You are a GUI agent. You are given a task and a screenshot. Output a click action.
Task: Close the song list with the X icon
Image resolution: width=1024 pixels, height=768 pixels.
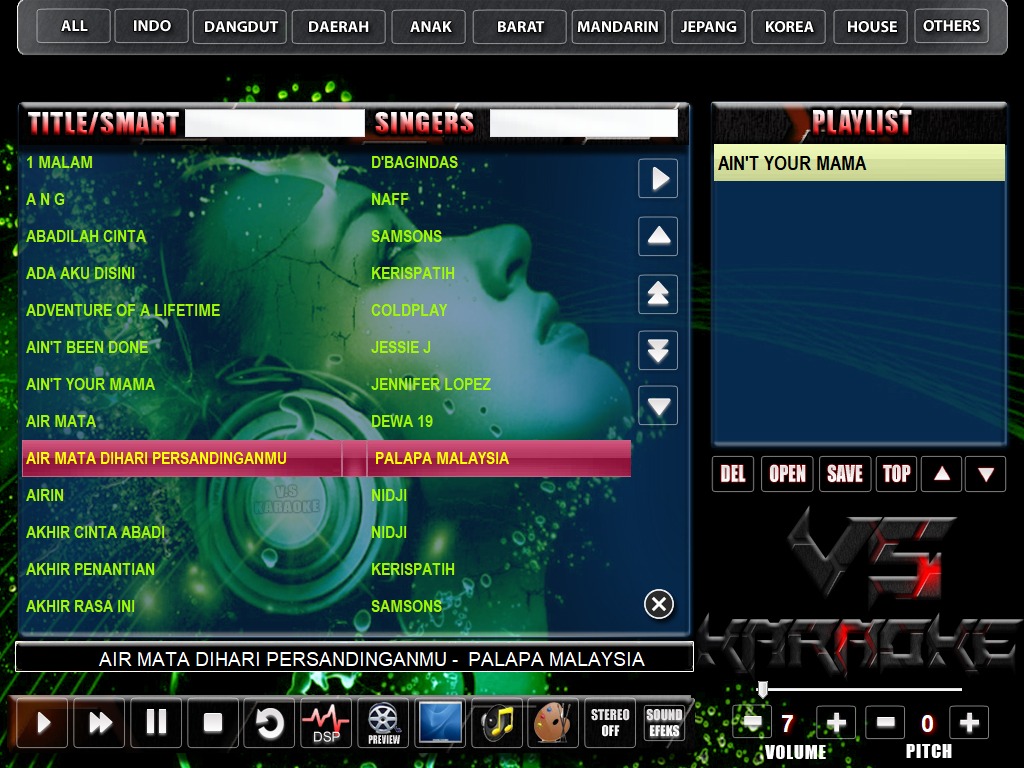[658, 604]
